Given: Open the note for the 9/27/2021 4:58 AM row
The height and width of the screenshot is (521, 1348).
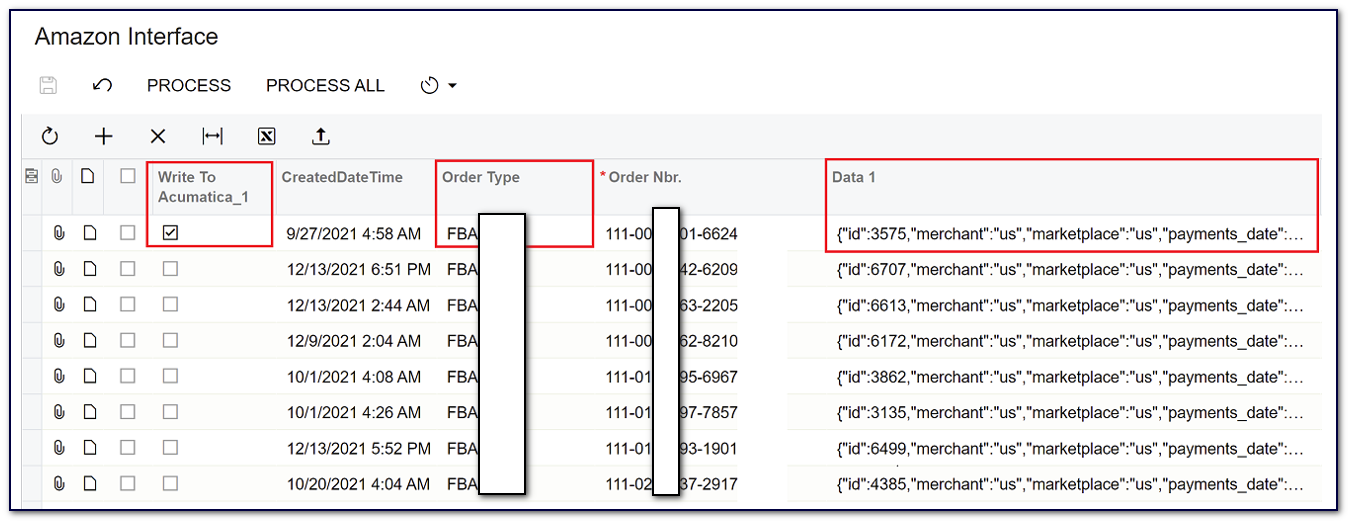Looking at the screenshot, I should click(89, 233).
